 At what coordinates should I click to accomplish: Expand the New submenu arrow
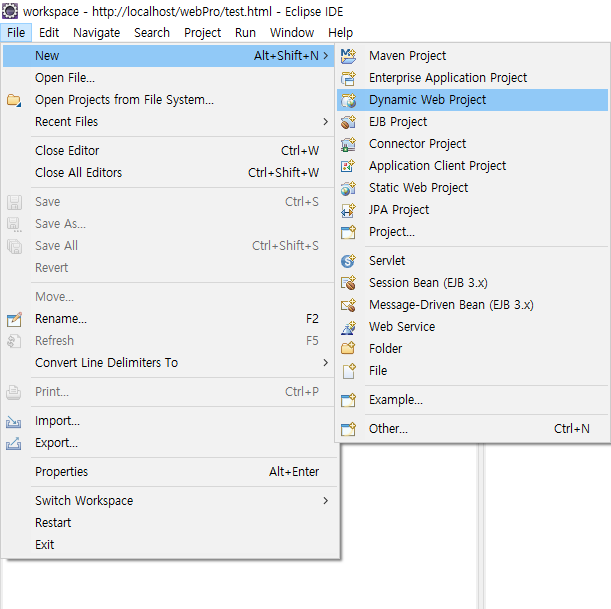click(x=325, y=56)
